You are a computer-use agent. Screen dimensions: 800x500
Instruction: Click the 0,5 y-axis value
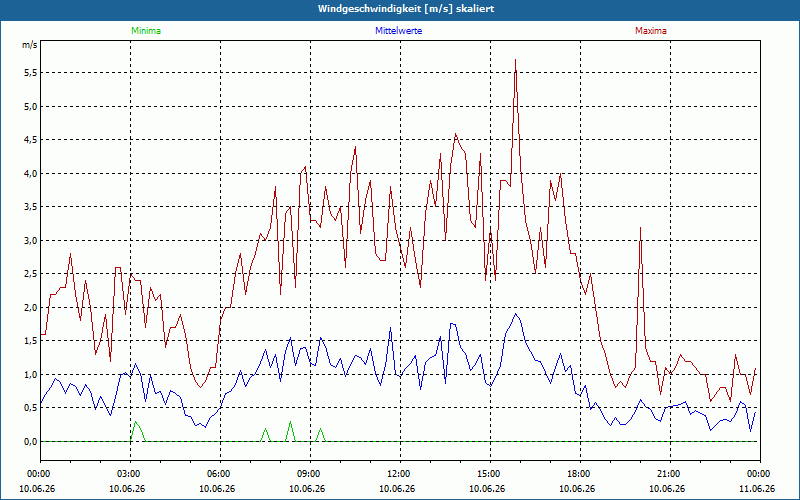[31, 408]
